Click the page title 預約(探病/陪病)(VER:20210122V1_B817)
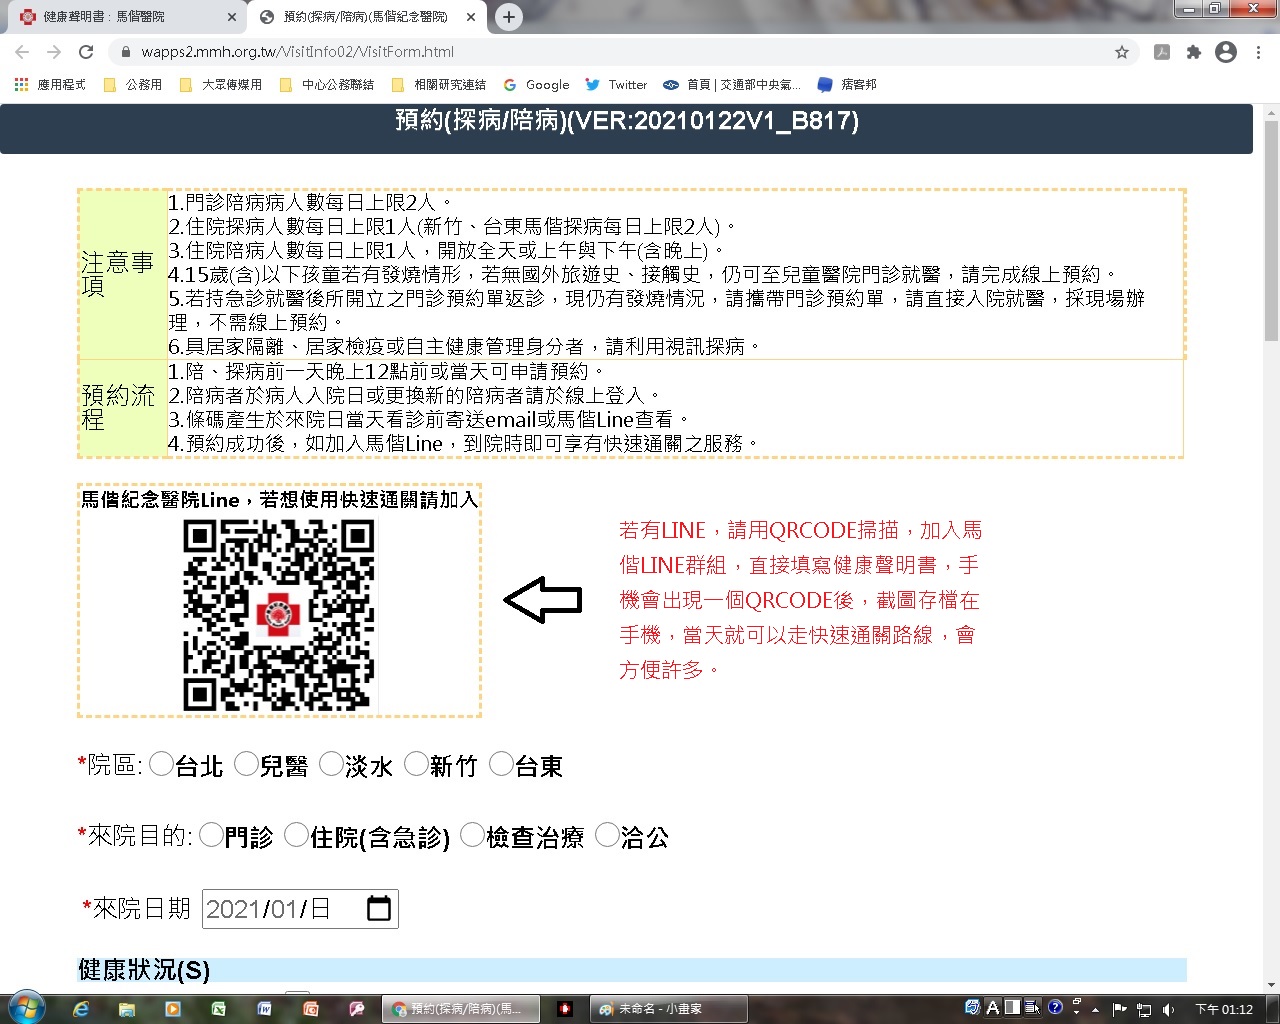Image resolution: width=1280 pixels, height=1024 pixels. pyautogui.click(x=627, y=121)
